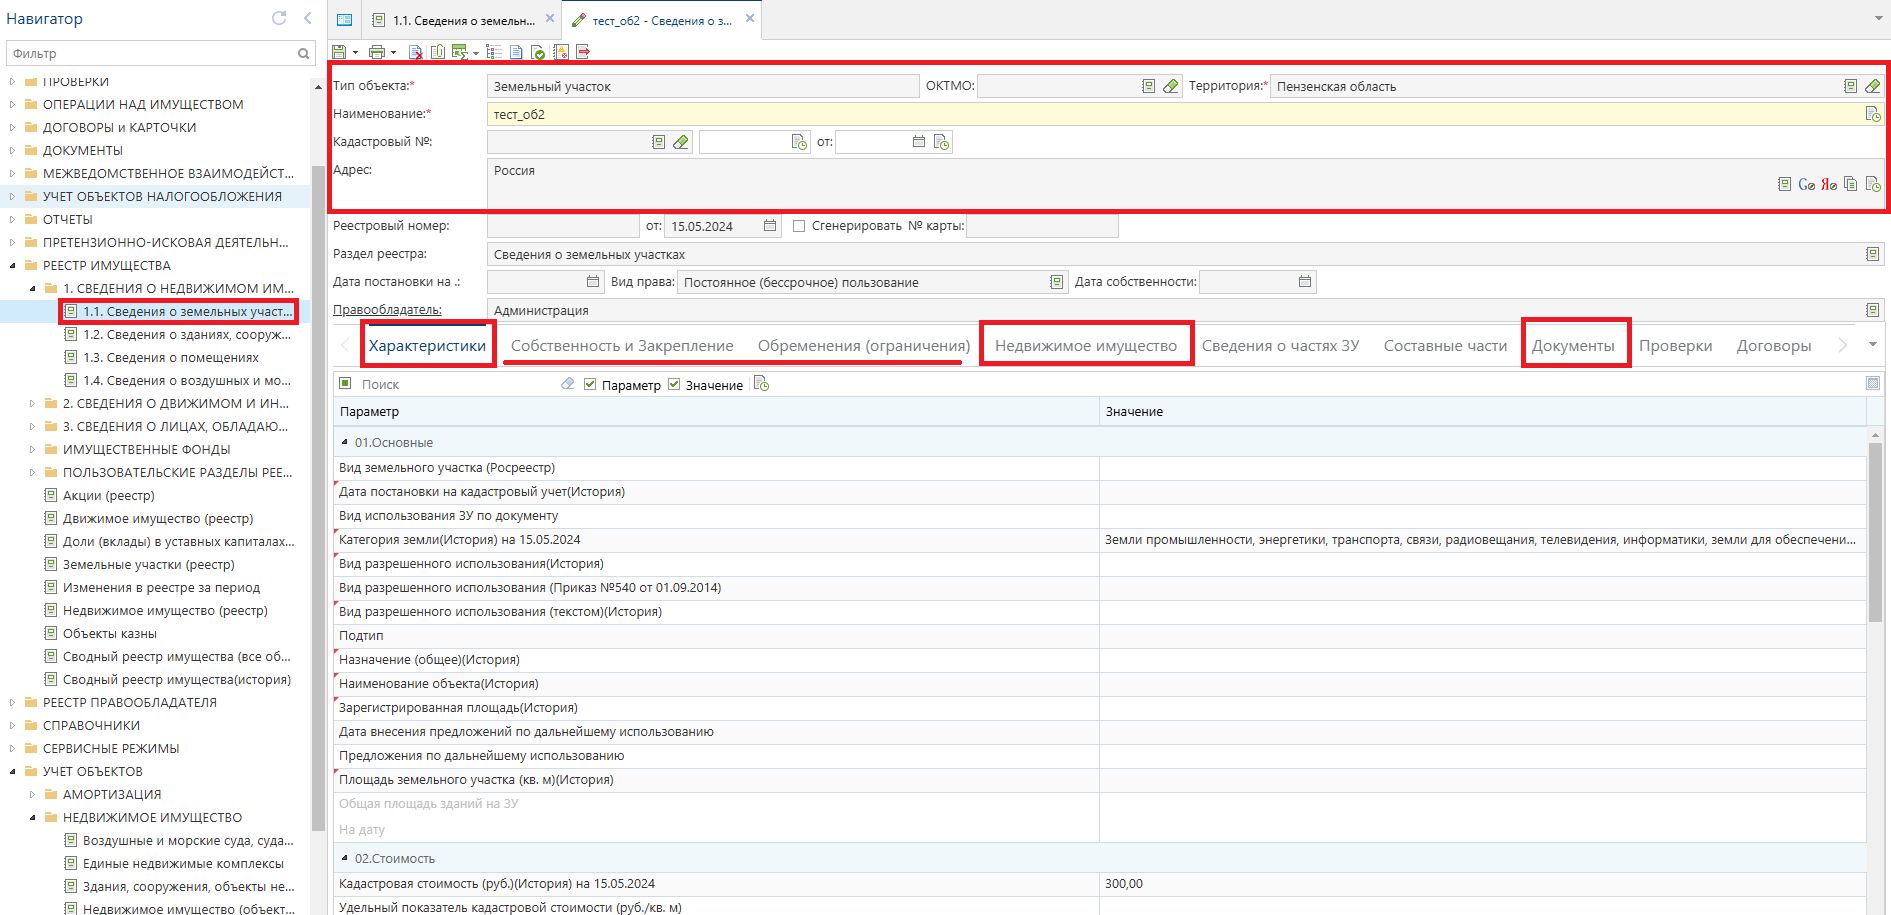This screenshot has width=1891, height=915.
Task: Click the blue document icon in toolbar
Action: (x=516, y=52)
